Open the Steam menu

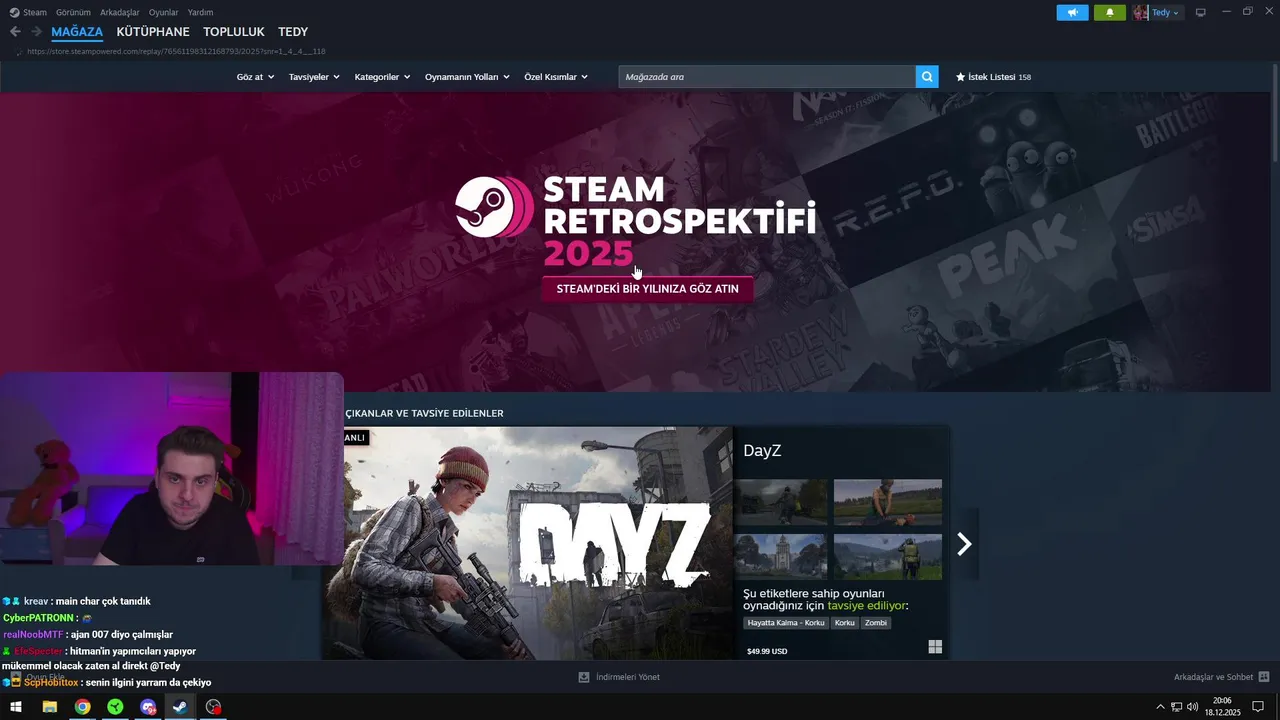tap(35, 13)
